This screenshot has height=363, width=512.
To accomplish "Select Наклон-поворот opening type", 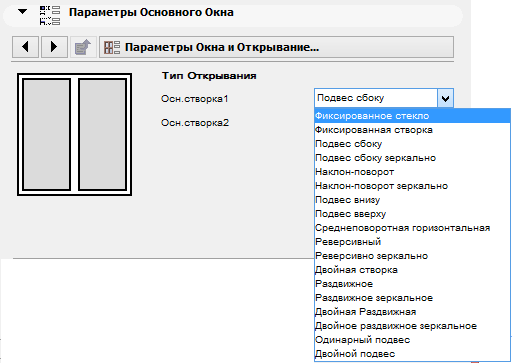I will click(412, 172).
